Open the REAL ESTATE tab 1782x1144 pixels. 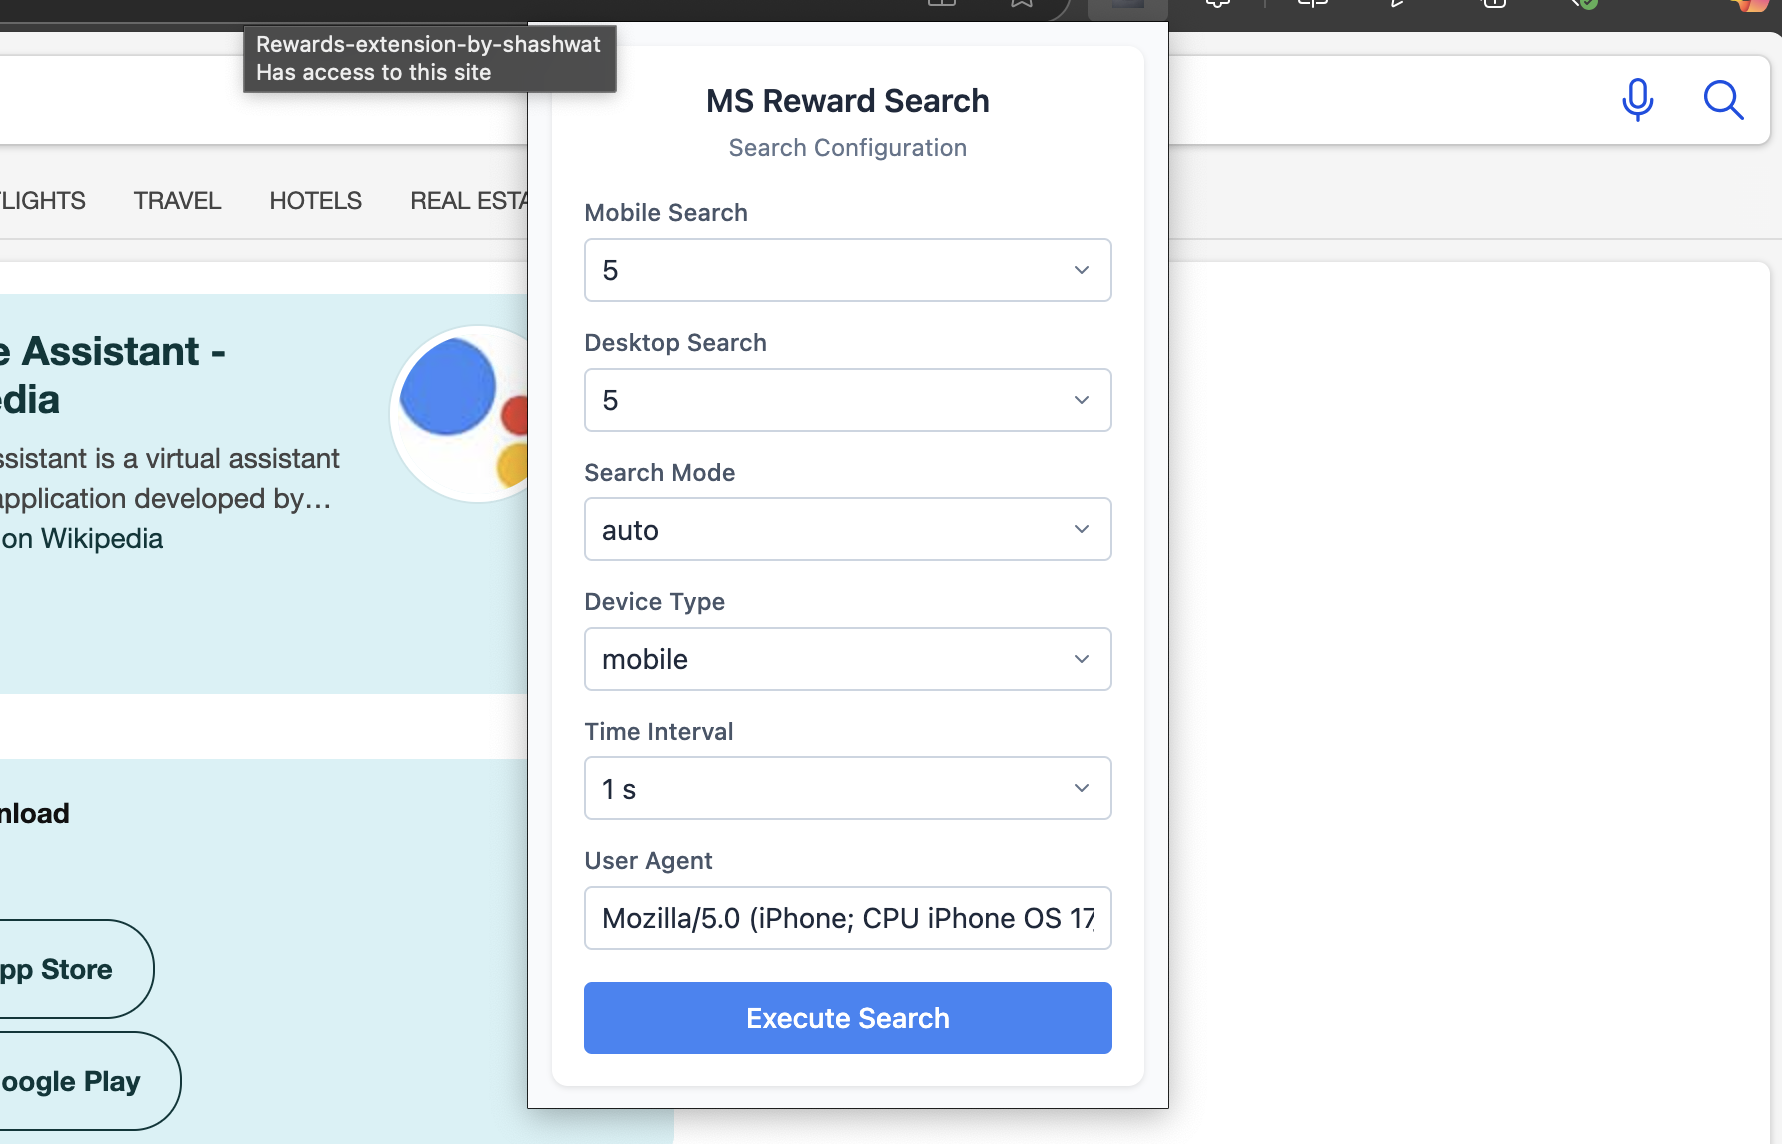(x=469, y=201)
